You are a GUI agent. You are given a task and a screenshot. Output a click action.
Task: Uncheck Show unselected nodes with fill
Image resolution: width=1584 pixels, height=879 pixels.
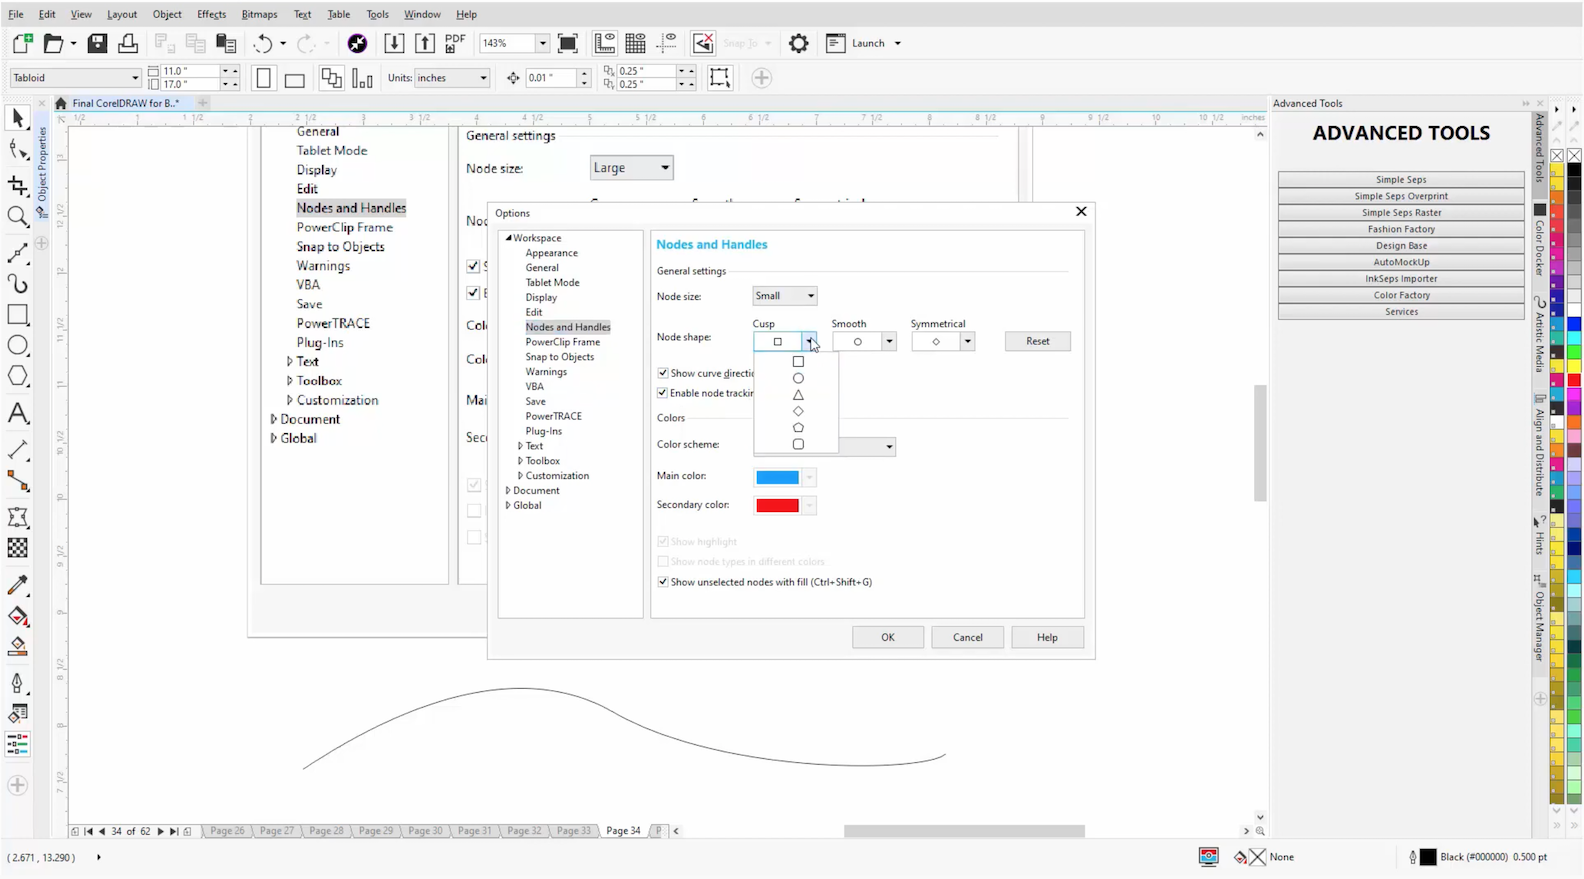(663, 582)
